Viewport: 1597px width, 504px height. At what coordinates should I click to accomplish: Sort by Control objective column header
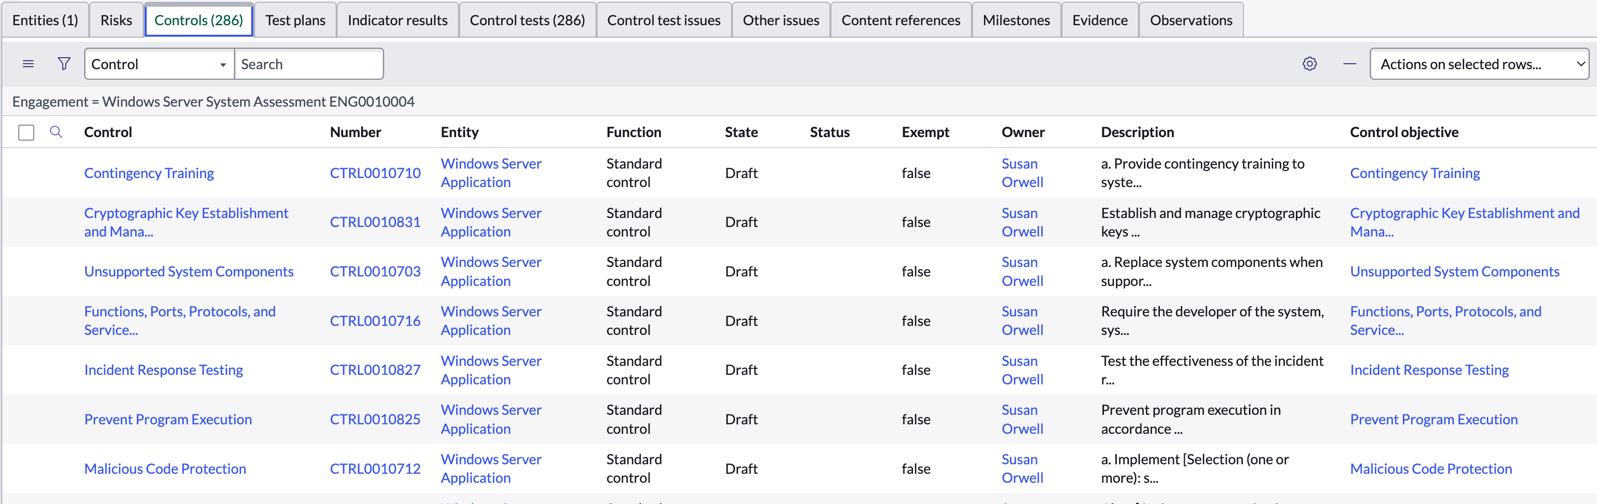point(1404,132)
